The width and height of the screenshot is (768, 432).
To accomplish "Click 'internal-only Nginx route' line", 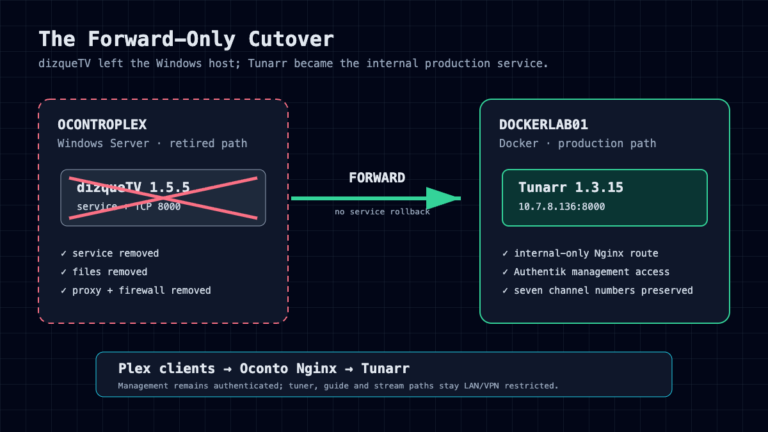I will 586,253.
